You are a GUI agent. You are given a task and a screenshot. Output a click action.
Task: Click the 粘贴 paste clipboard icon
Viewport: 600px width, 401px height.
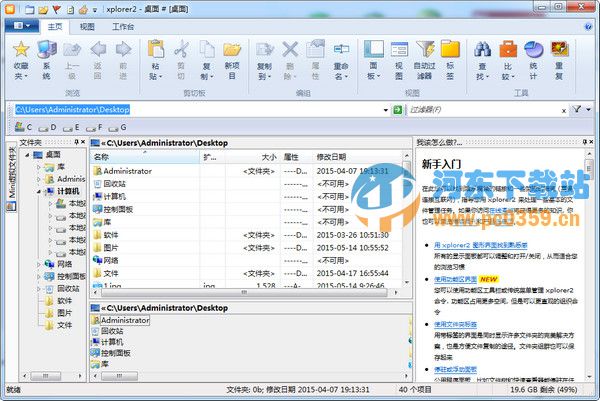tap(156, 49)
